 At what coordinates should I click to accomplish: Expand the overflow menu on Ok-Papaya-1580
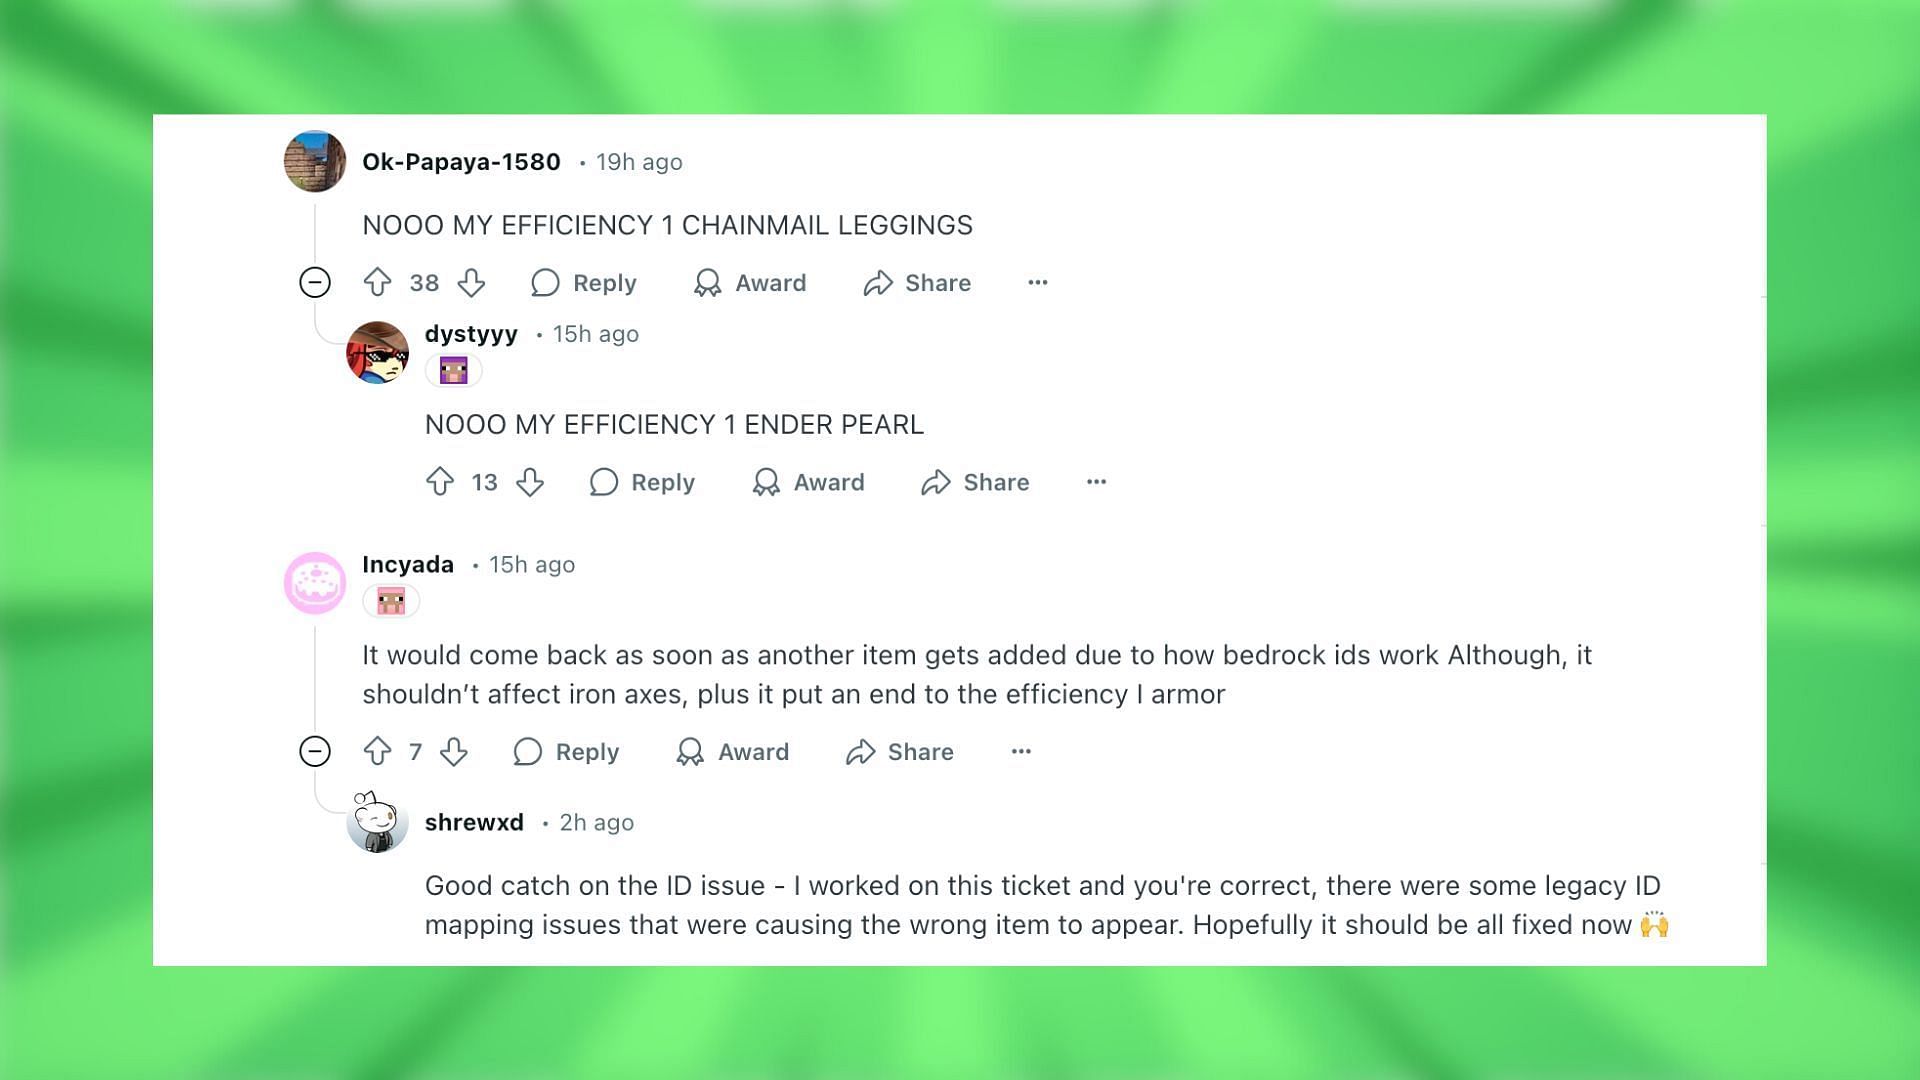(x=1036, y=281)
